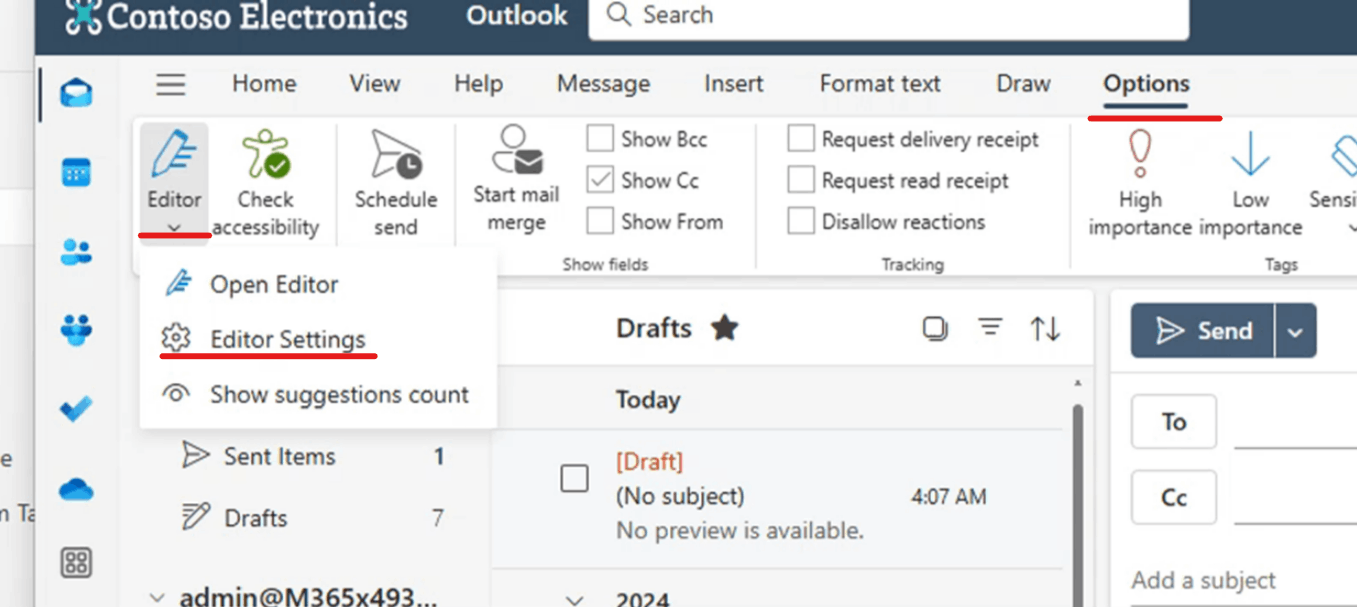Click the Check accessibility icon

pyautogui.click(x=265, y=156)
